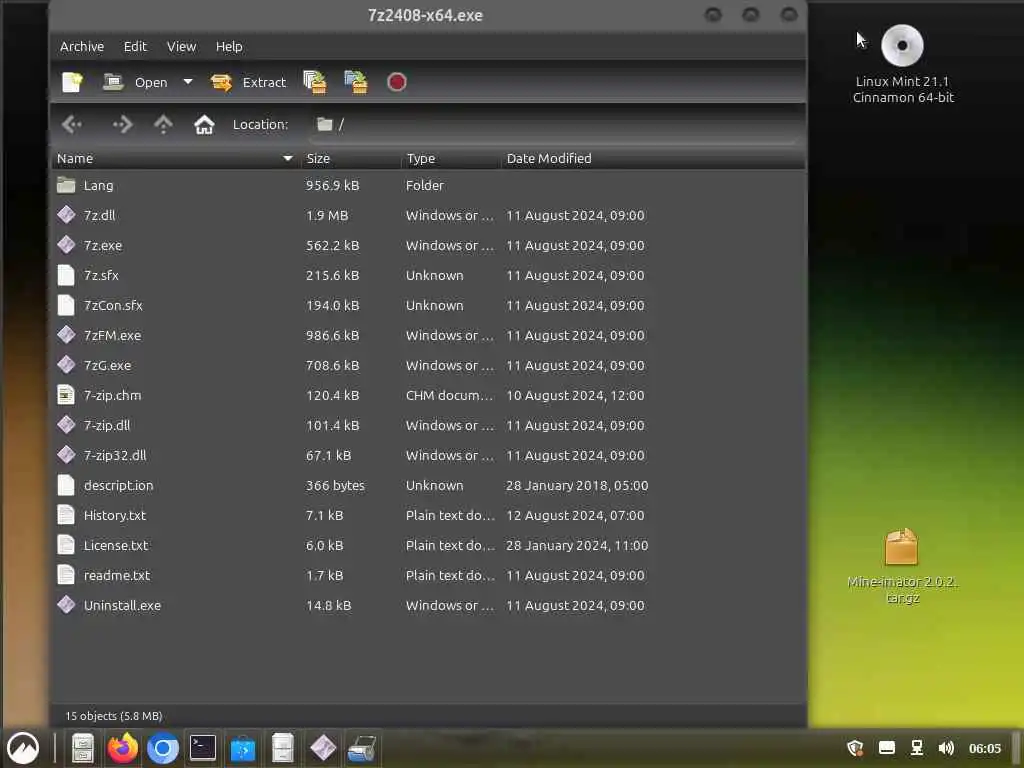
Task: Click the 12 August 2024, 07:00 date
Action: [x=575, y=515]
